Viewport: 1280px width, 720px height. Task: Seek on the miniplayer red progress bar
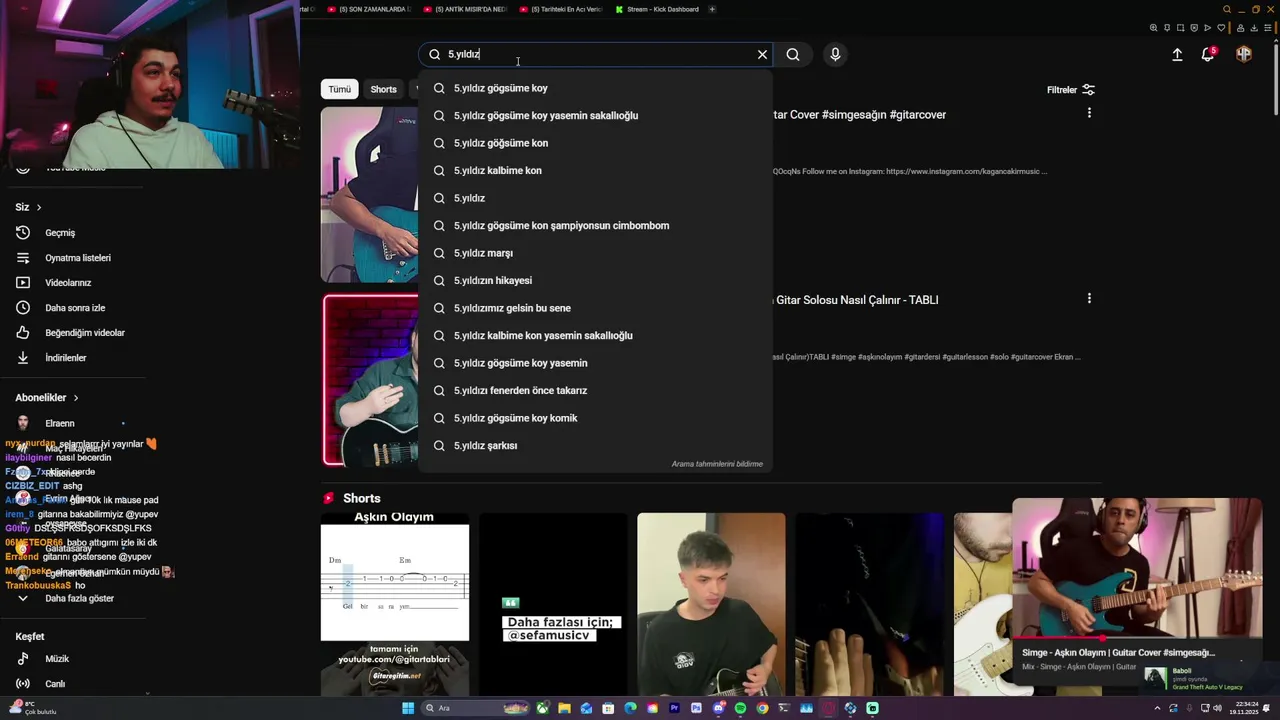coord(1137,638)
